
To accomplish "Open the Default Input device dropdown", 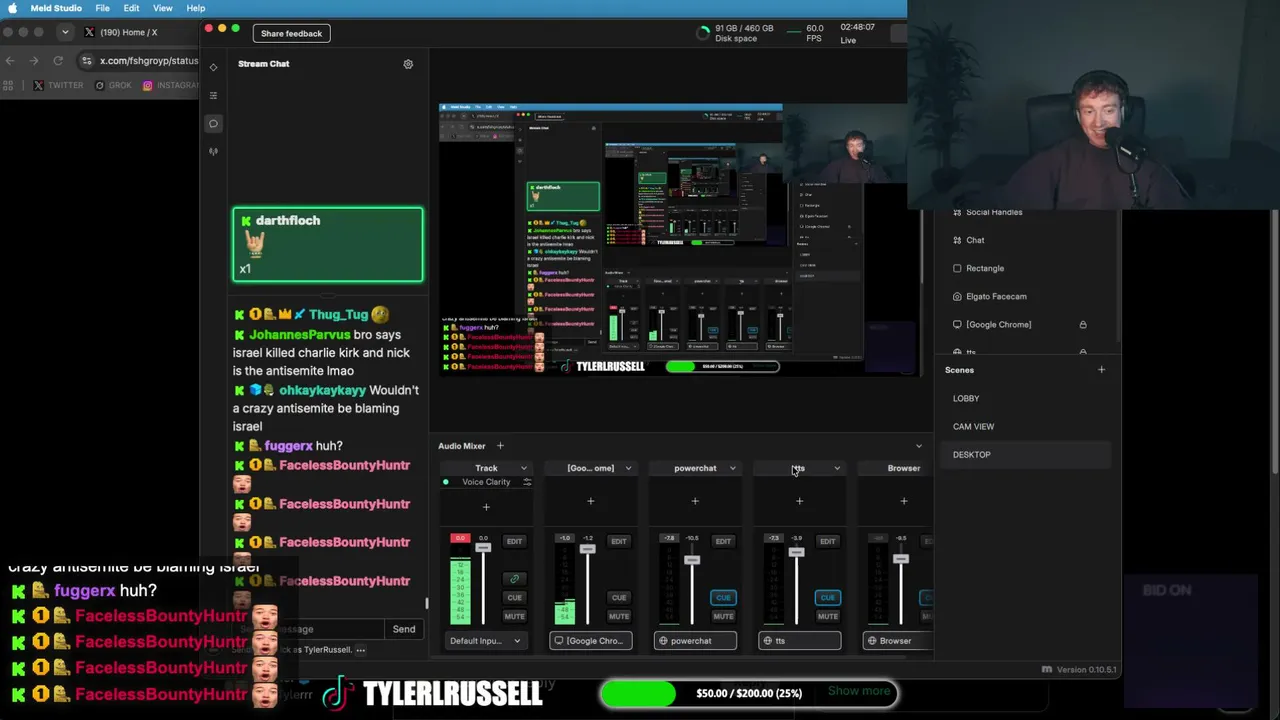I will coord(486,641).
